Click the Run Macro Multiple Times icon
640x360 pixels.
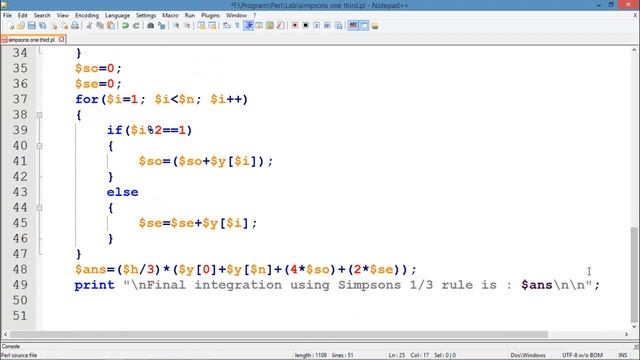click(x=327, y=26)
